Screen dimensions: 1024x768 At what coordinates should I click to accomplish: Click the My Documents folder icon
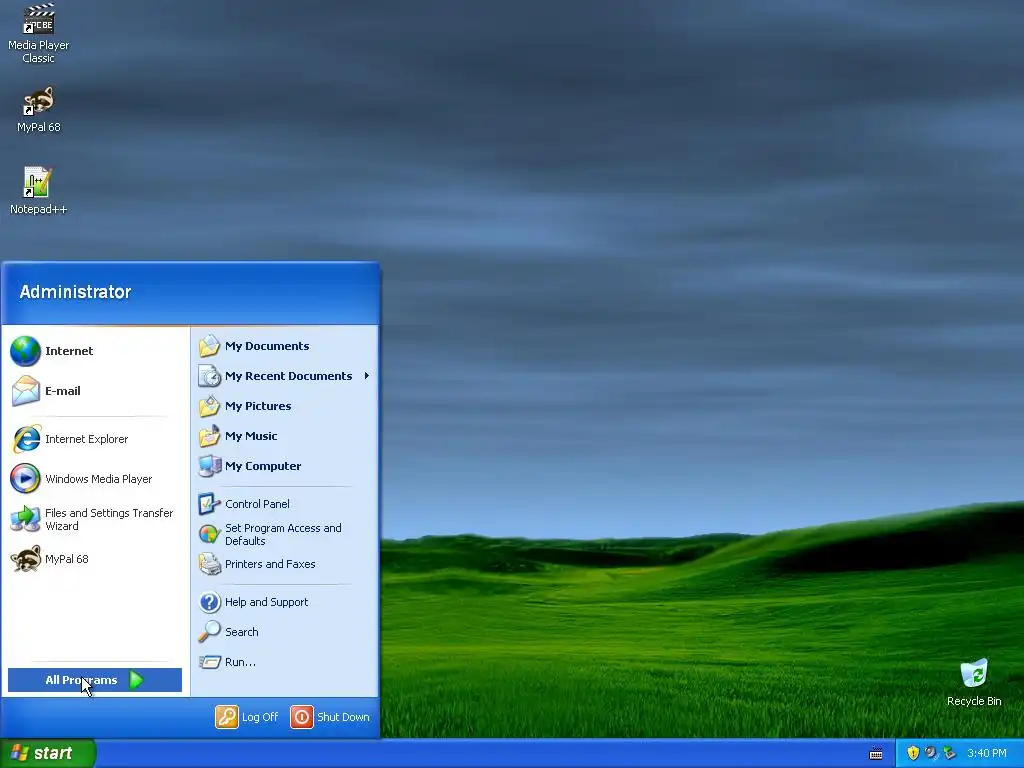[x=210, y=345]
